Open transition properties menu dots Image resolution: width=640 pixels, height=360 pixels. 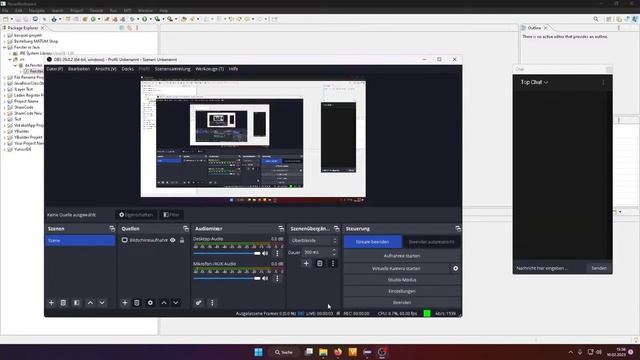[333, 264]
